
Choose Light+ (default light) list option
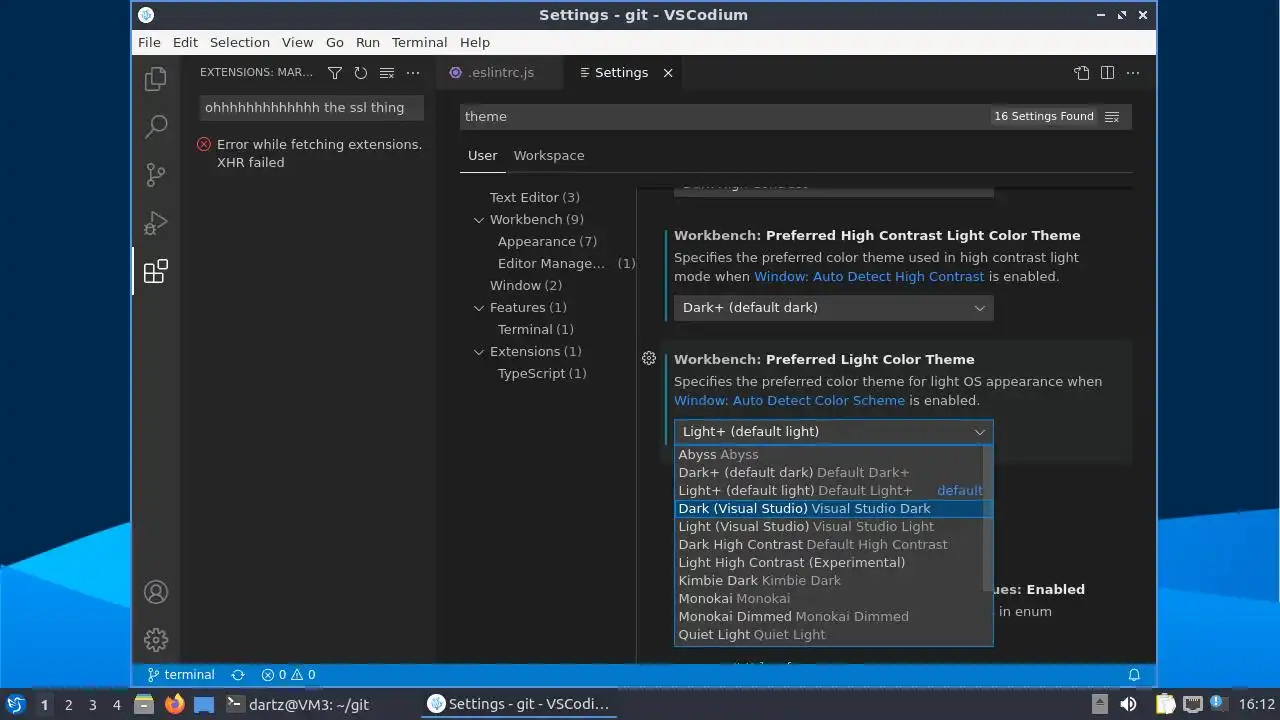(x=829, y=491)
